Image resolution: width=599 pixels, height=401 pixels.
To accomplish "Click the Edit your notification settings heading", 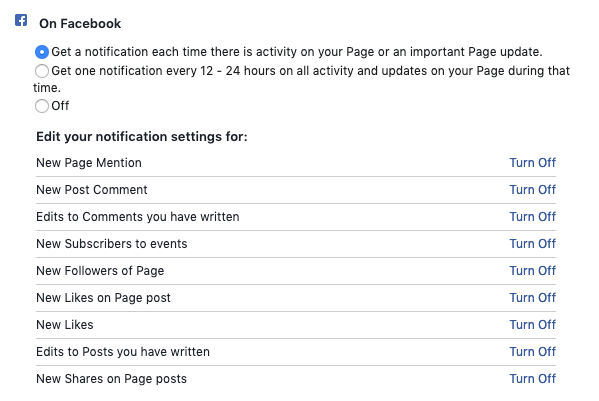I will pyautogui.click(x=142, y=137).
